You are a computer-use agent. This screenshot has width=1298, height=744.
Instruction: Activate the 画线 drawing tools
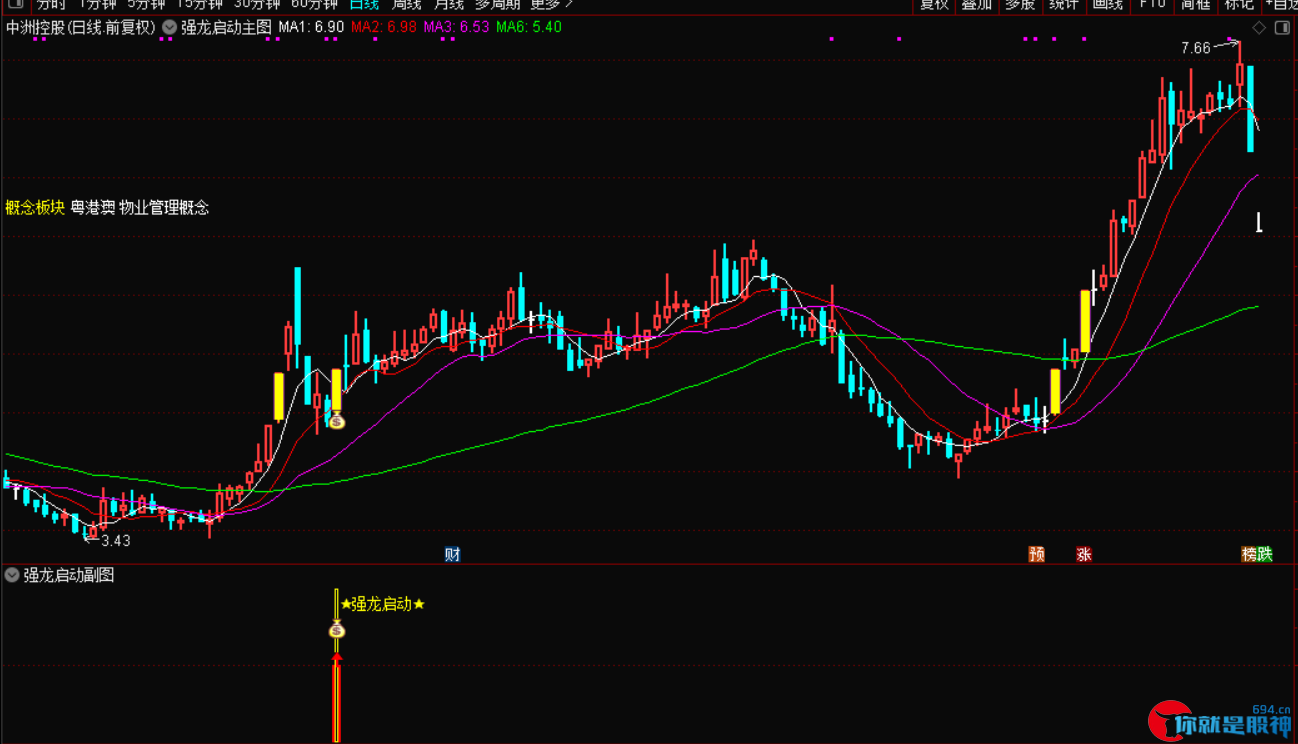[1108, 4]
